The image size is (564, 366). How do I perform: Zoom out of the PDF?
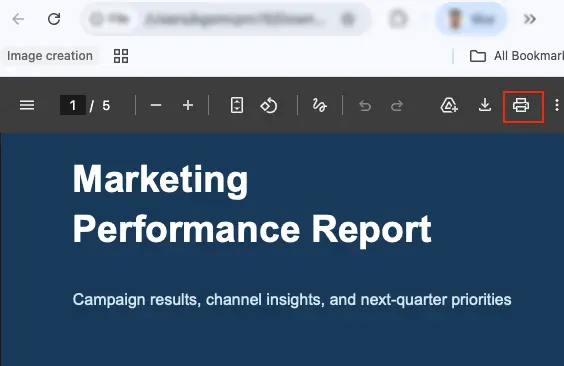coord(156,105)
